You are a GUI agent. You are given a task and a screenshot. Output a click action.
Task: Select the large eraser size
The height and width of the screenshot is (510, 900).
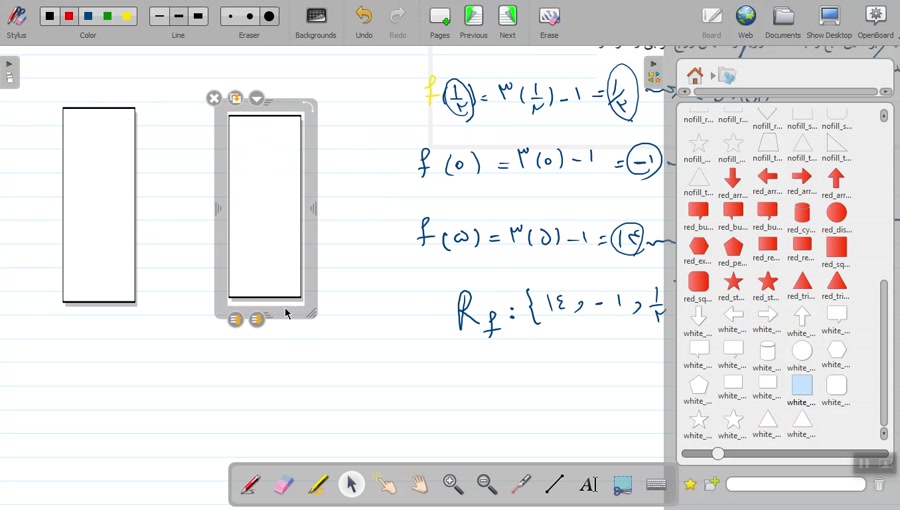(x=269, y=16)
